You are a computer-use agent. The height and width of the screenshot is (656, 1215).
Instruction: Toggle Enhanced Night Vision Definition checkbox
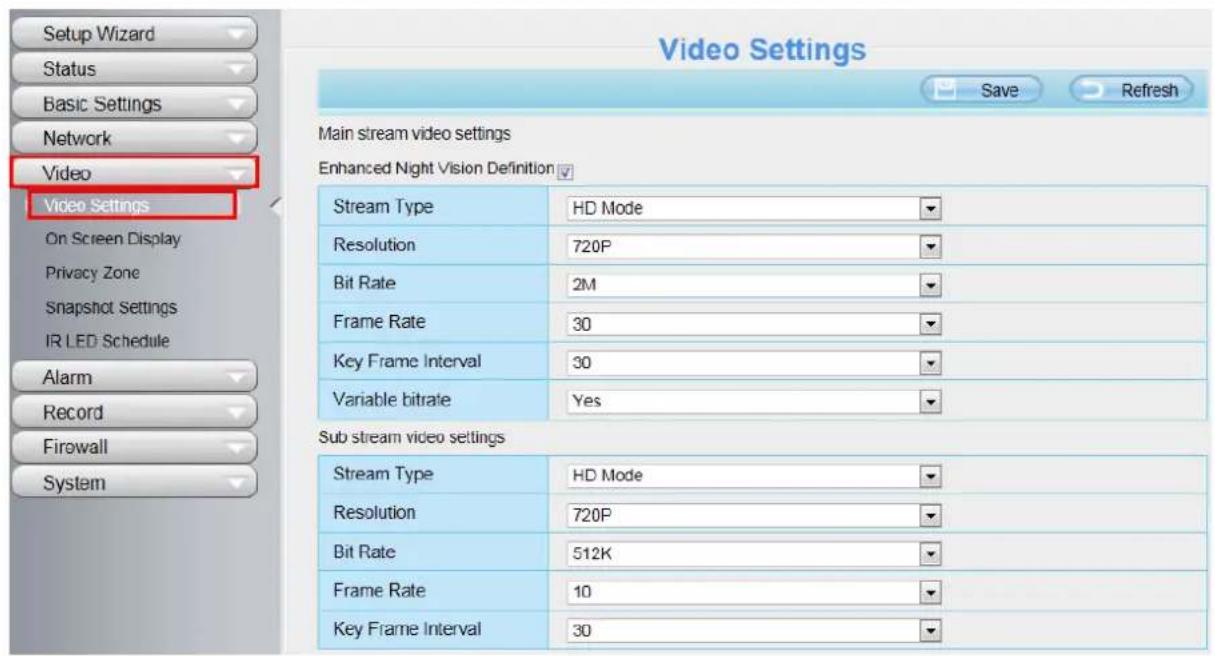tap(565, 170)
